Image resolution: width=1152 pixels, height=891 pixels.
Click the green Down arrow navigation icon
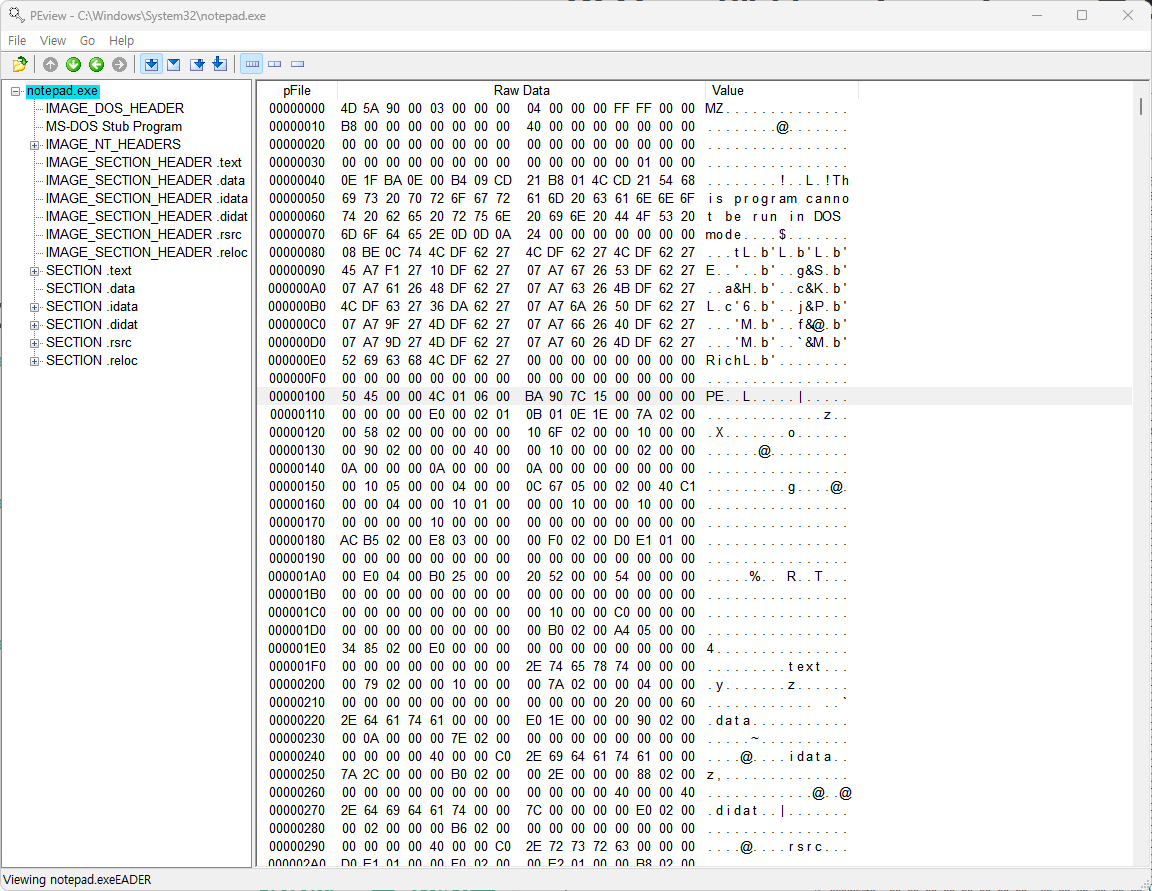tap(73, 65)
